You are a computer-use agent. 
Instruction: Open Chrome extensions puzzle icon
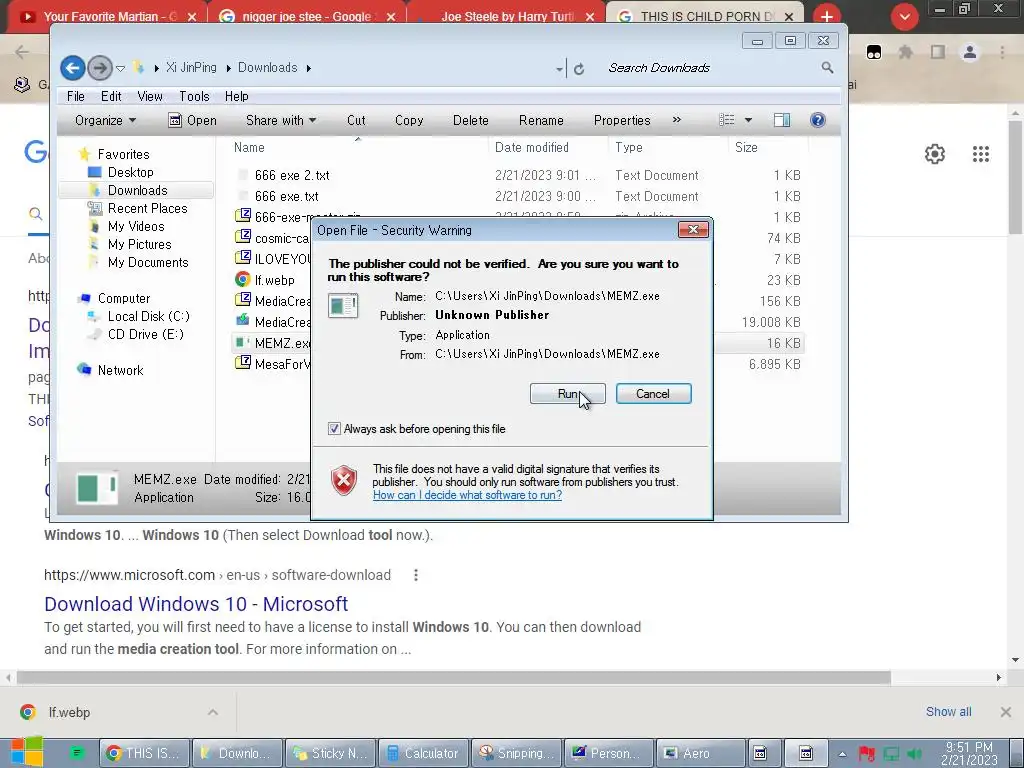click(905, 52)
